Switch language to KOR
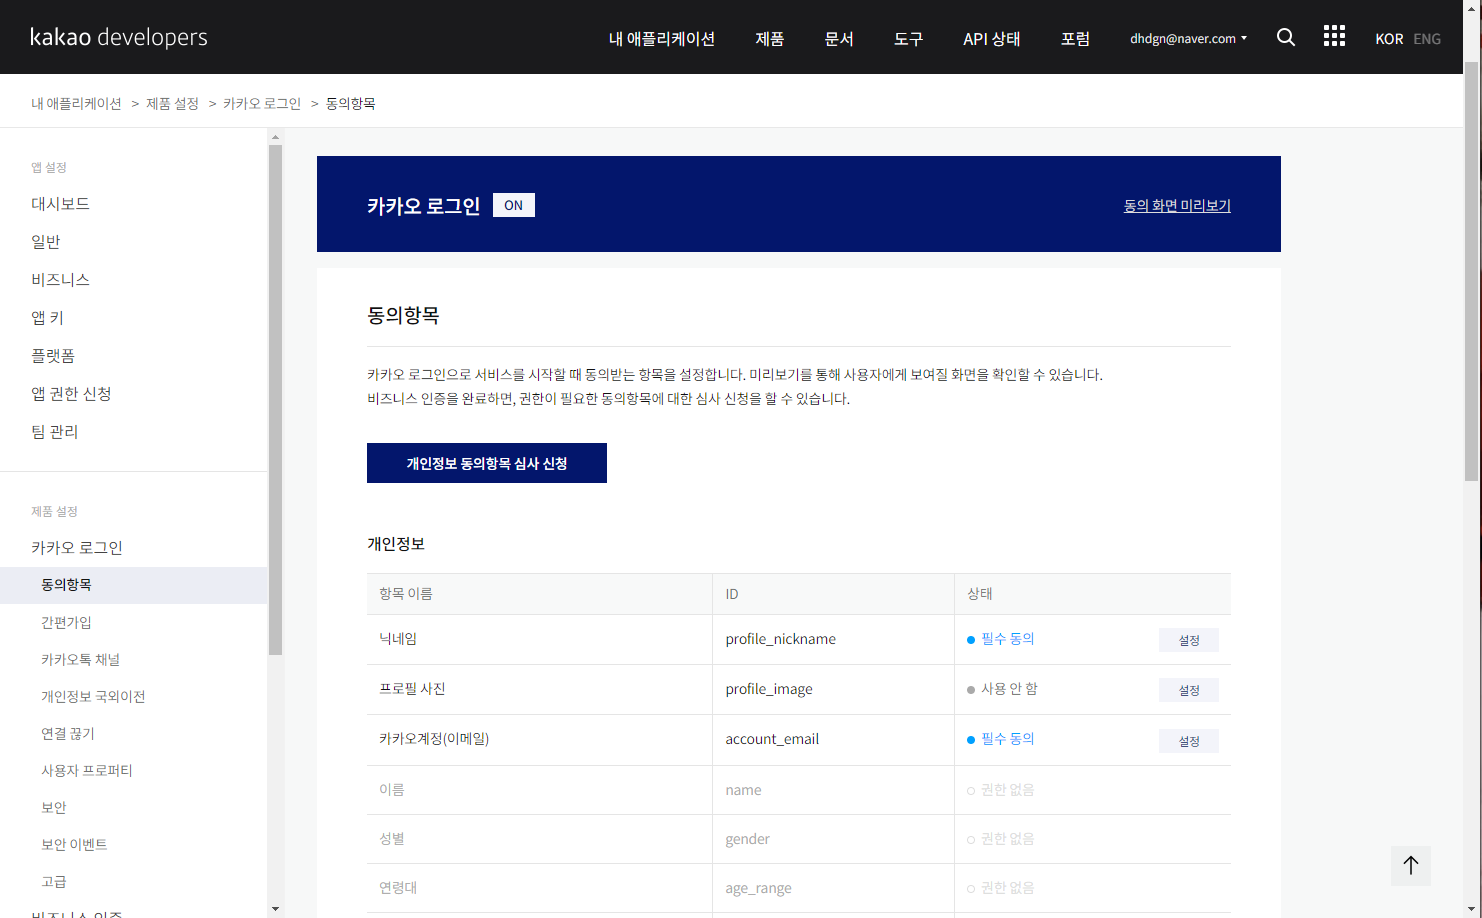Image resolution: width=1482 pixels, height=918 pixels. pos(1389,38)
